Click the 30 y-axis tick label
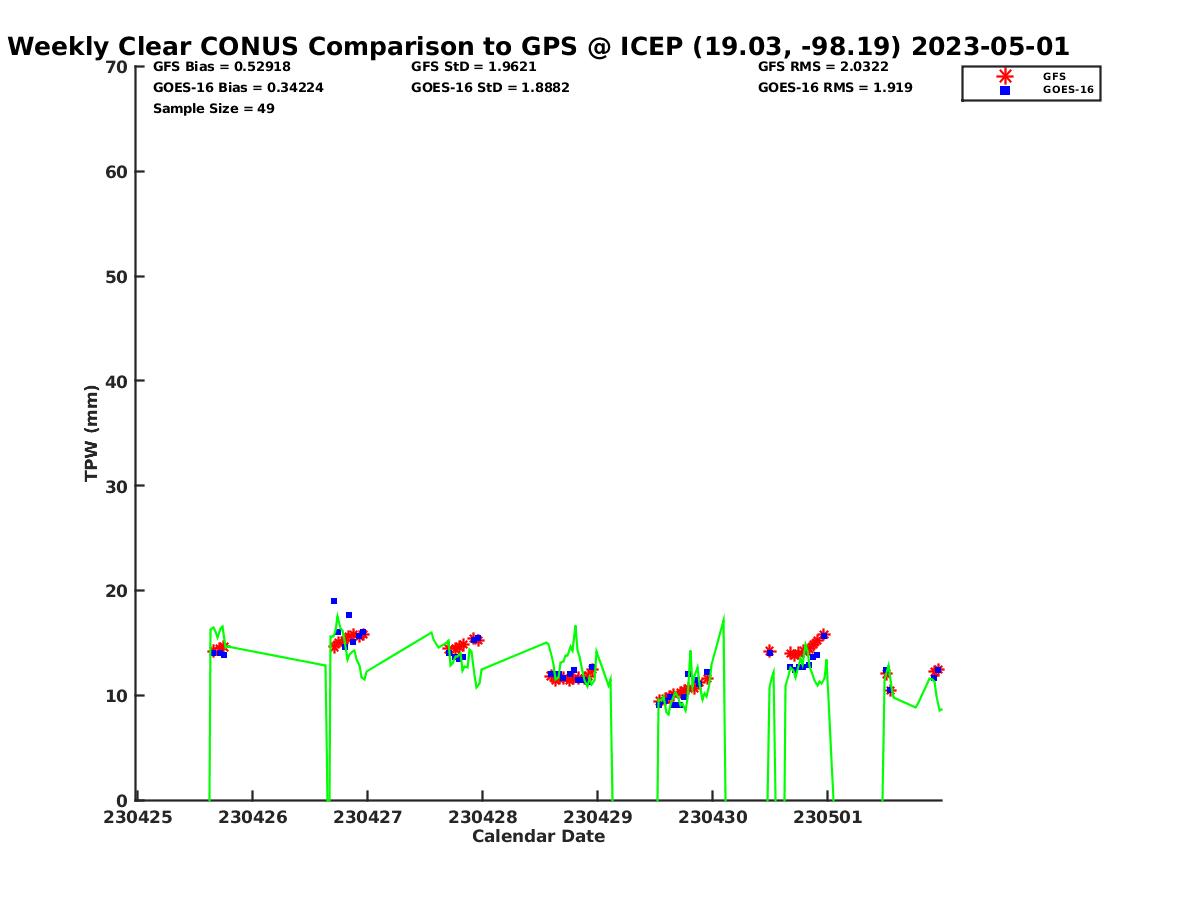 pos(116,486)
